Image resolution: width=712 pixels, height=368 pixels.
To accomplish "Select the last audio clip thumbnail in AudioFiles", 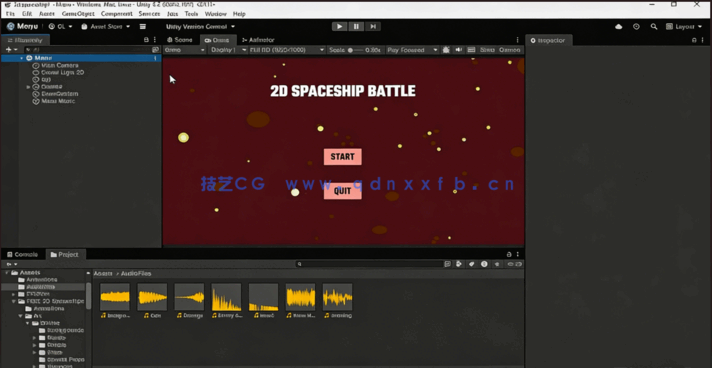I will (x=337, y=297).
